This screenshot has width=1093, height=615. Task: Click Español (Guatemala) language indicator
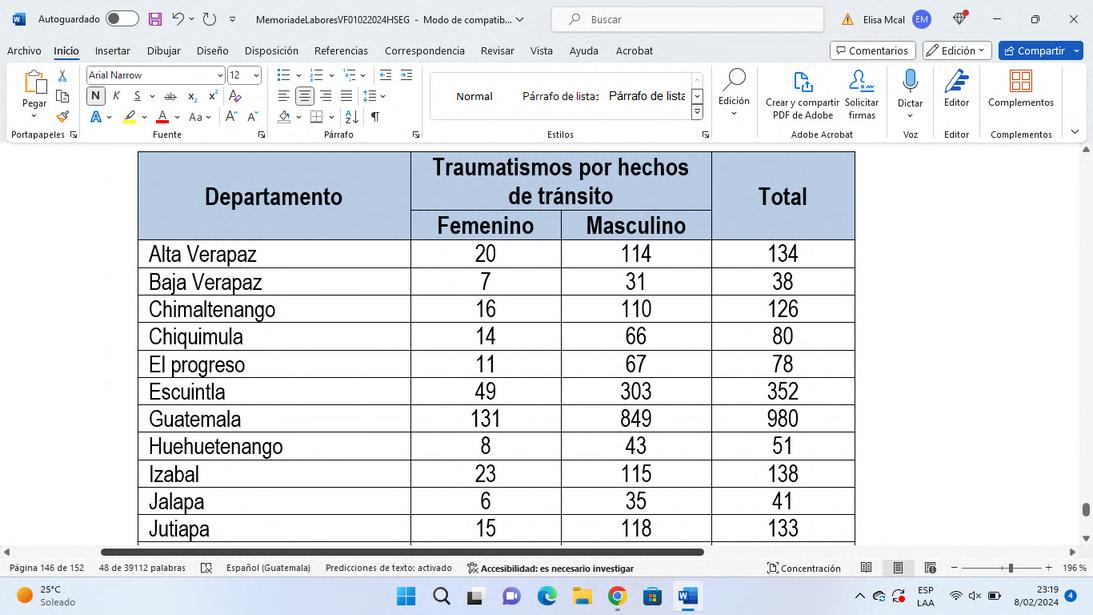(x=268, y=568)
